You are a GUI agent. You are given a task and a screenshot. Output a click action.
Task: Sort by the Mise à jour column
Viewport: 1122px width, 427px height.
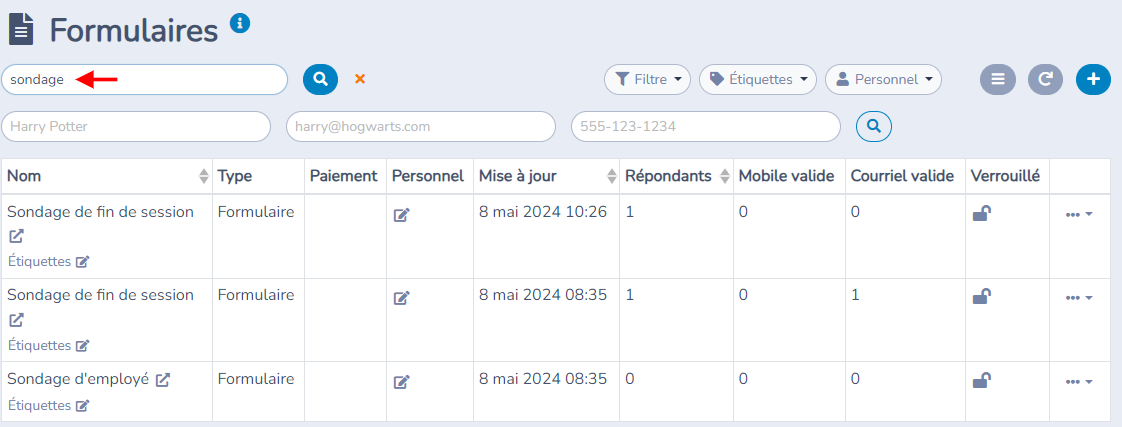coord(546,176)
